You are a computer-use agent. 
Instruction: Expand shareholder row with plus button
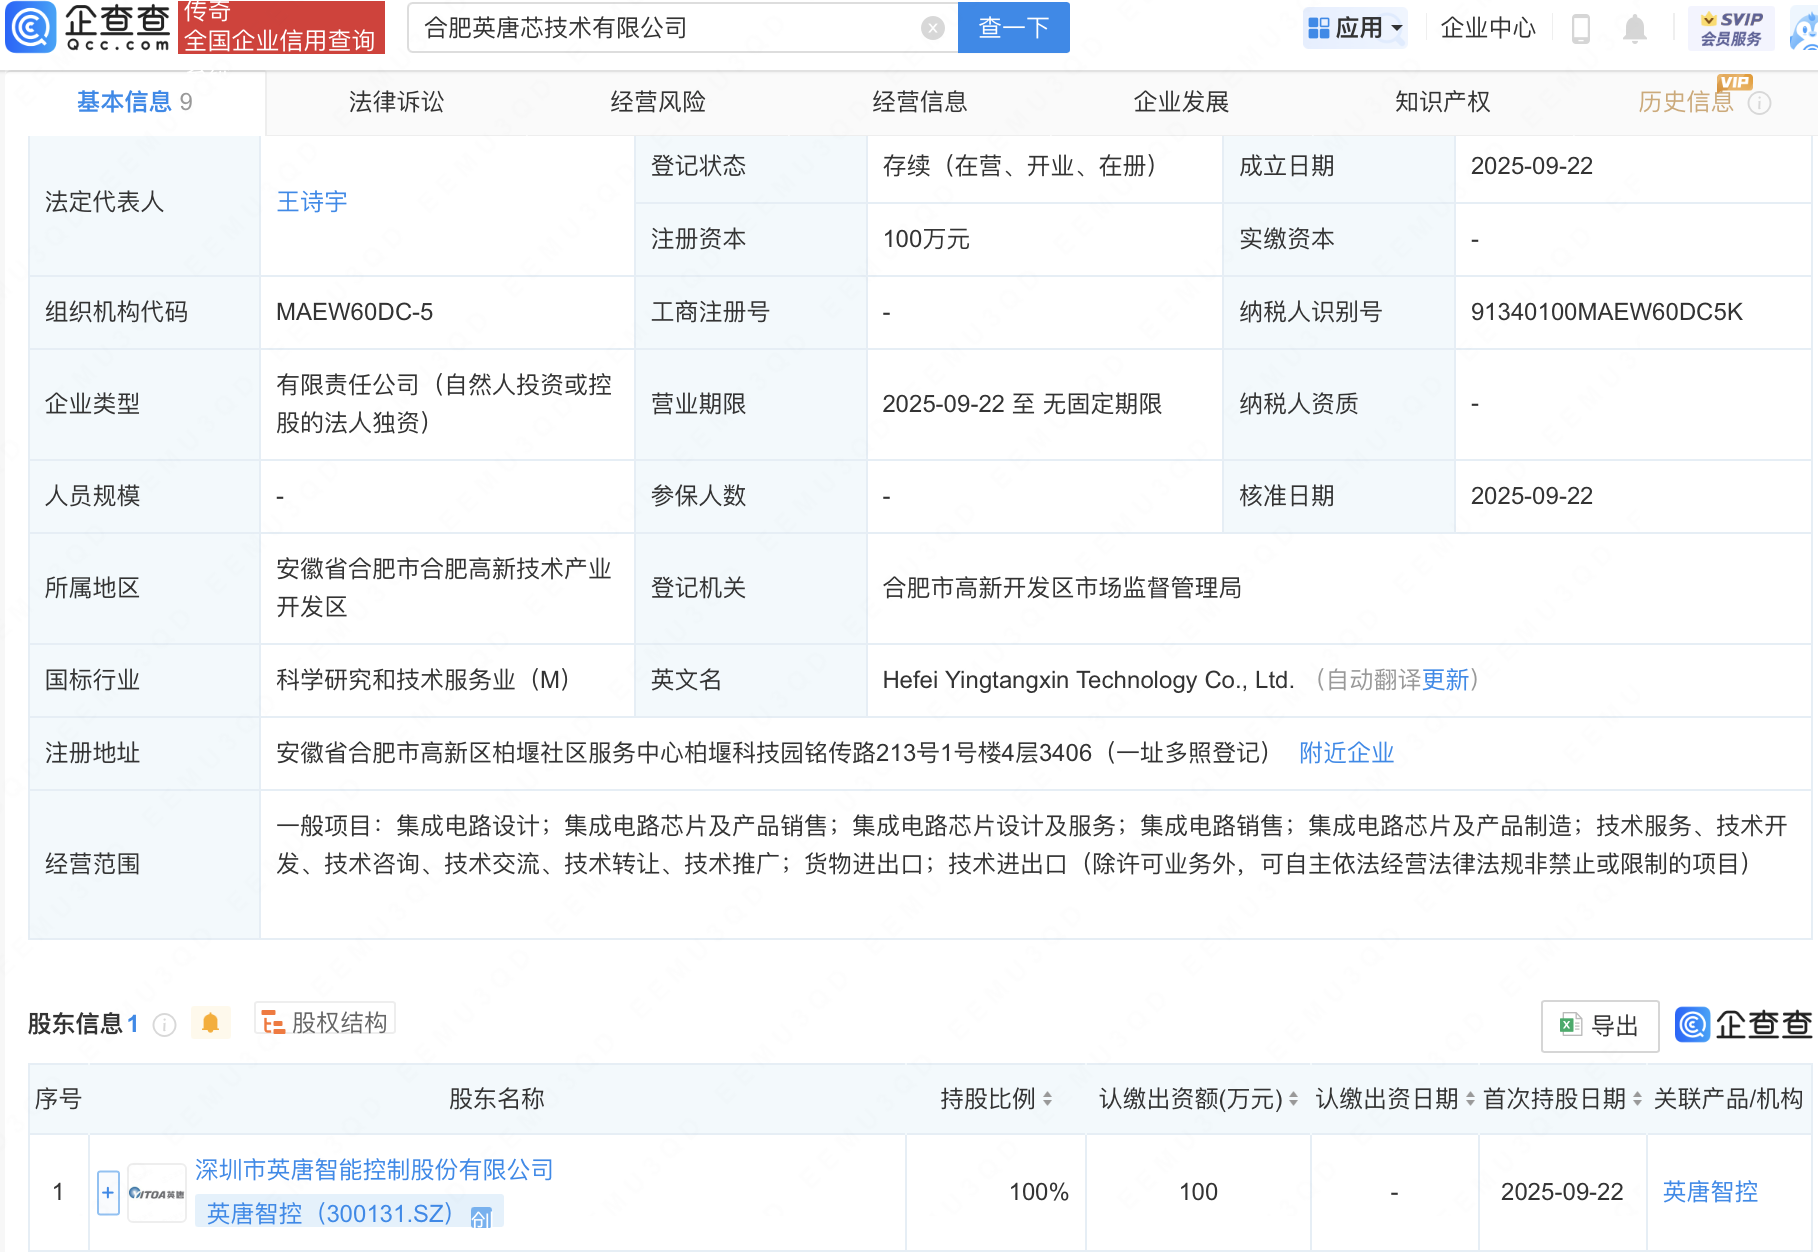[108, 1192]
